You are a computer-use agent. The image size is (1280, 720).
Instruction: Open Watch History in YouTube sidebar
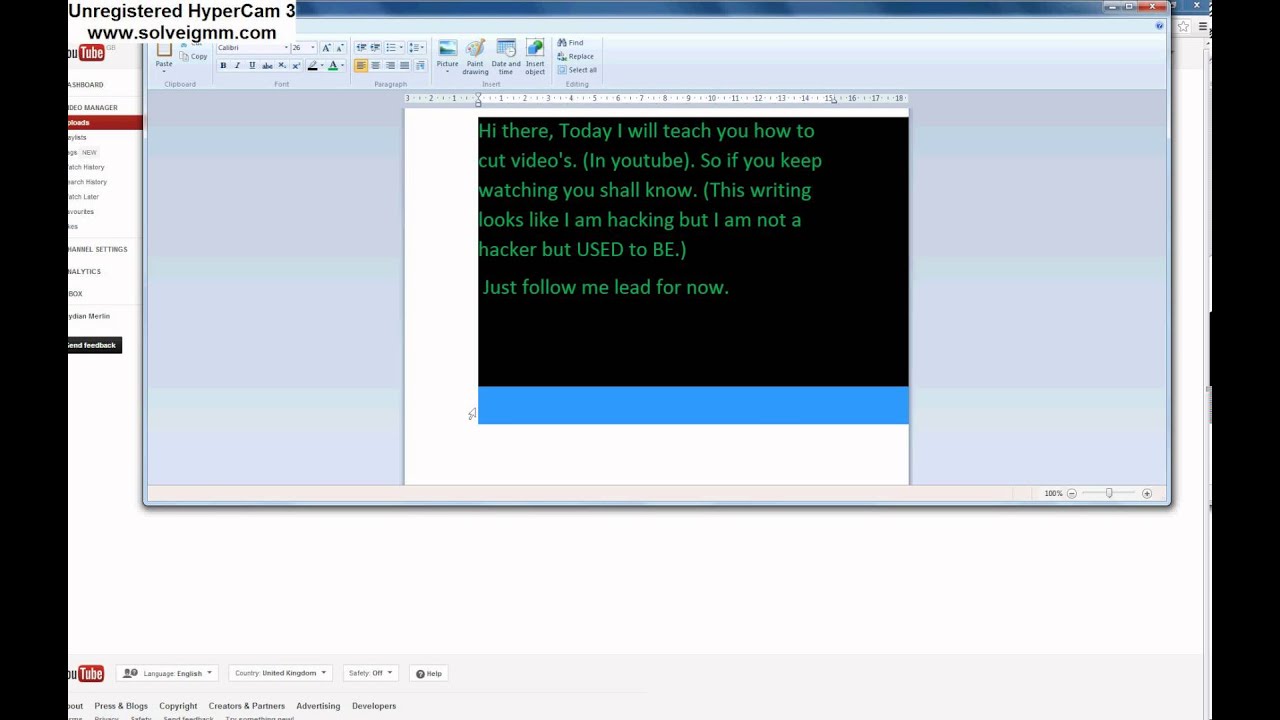point(87,167)
